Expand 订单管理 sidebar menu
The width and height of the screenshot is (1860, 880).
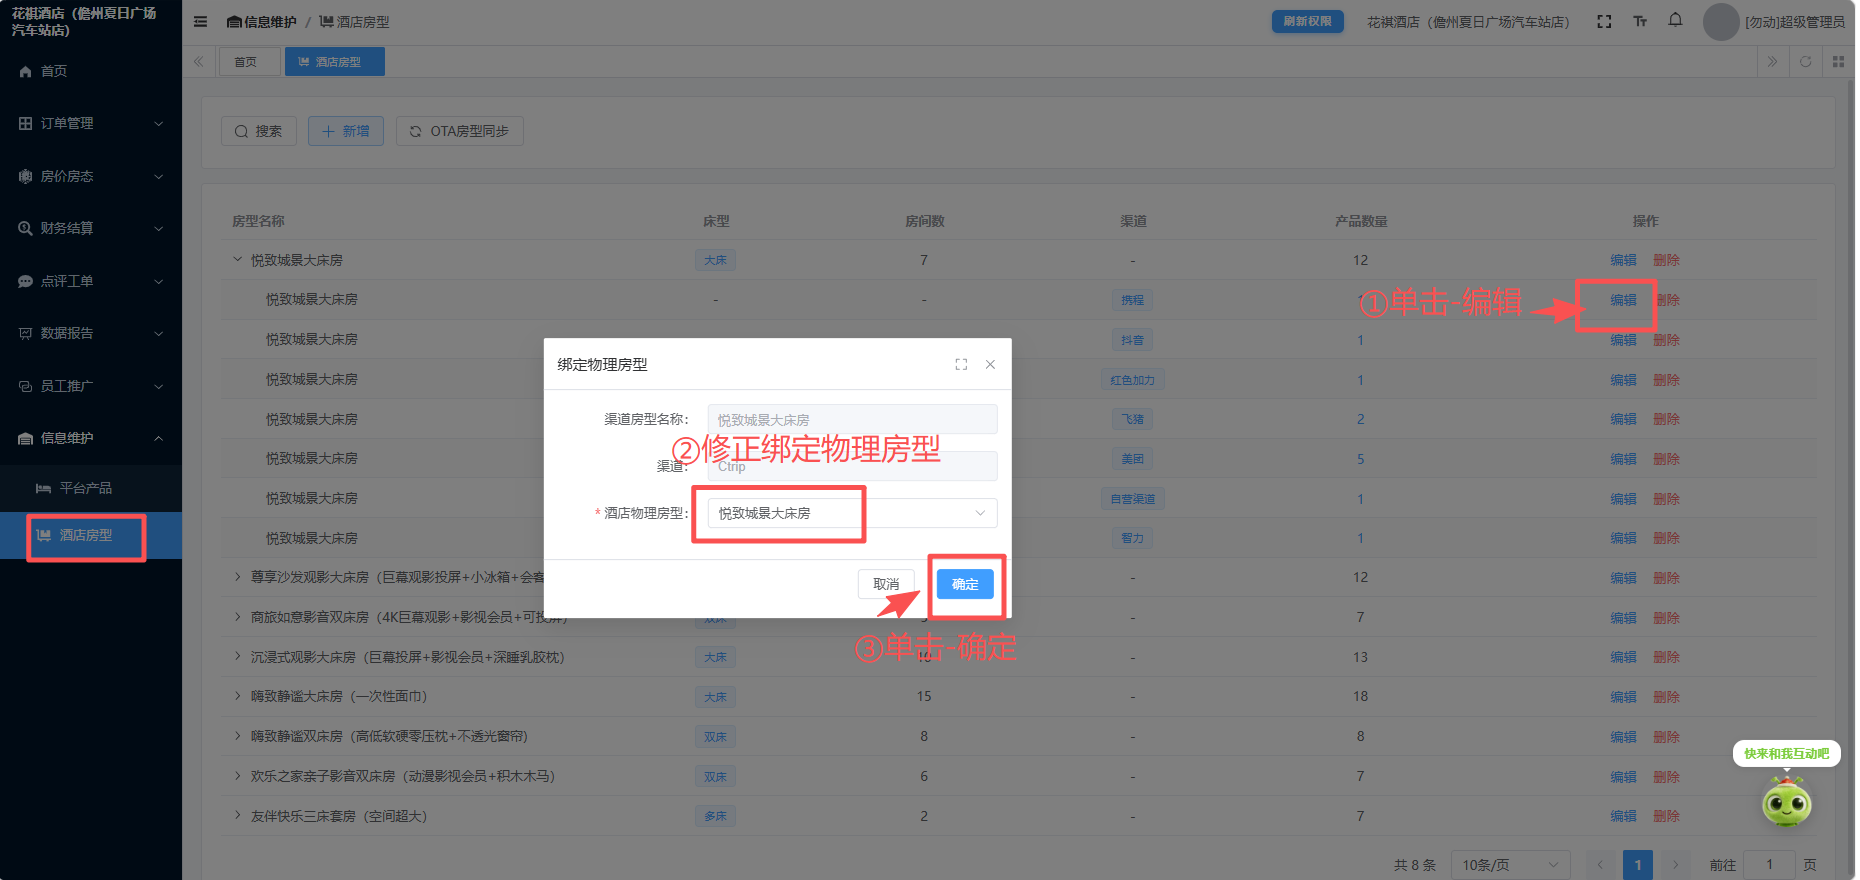point(91,123)
